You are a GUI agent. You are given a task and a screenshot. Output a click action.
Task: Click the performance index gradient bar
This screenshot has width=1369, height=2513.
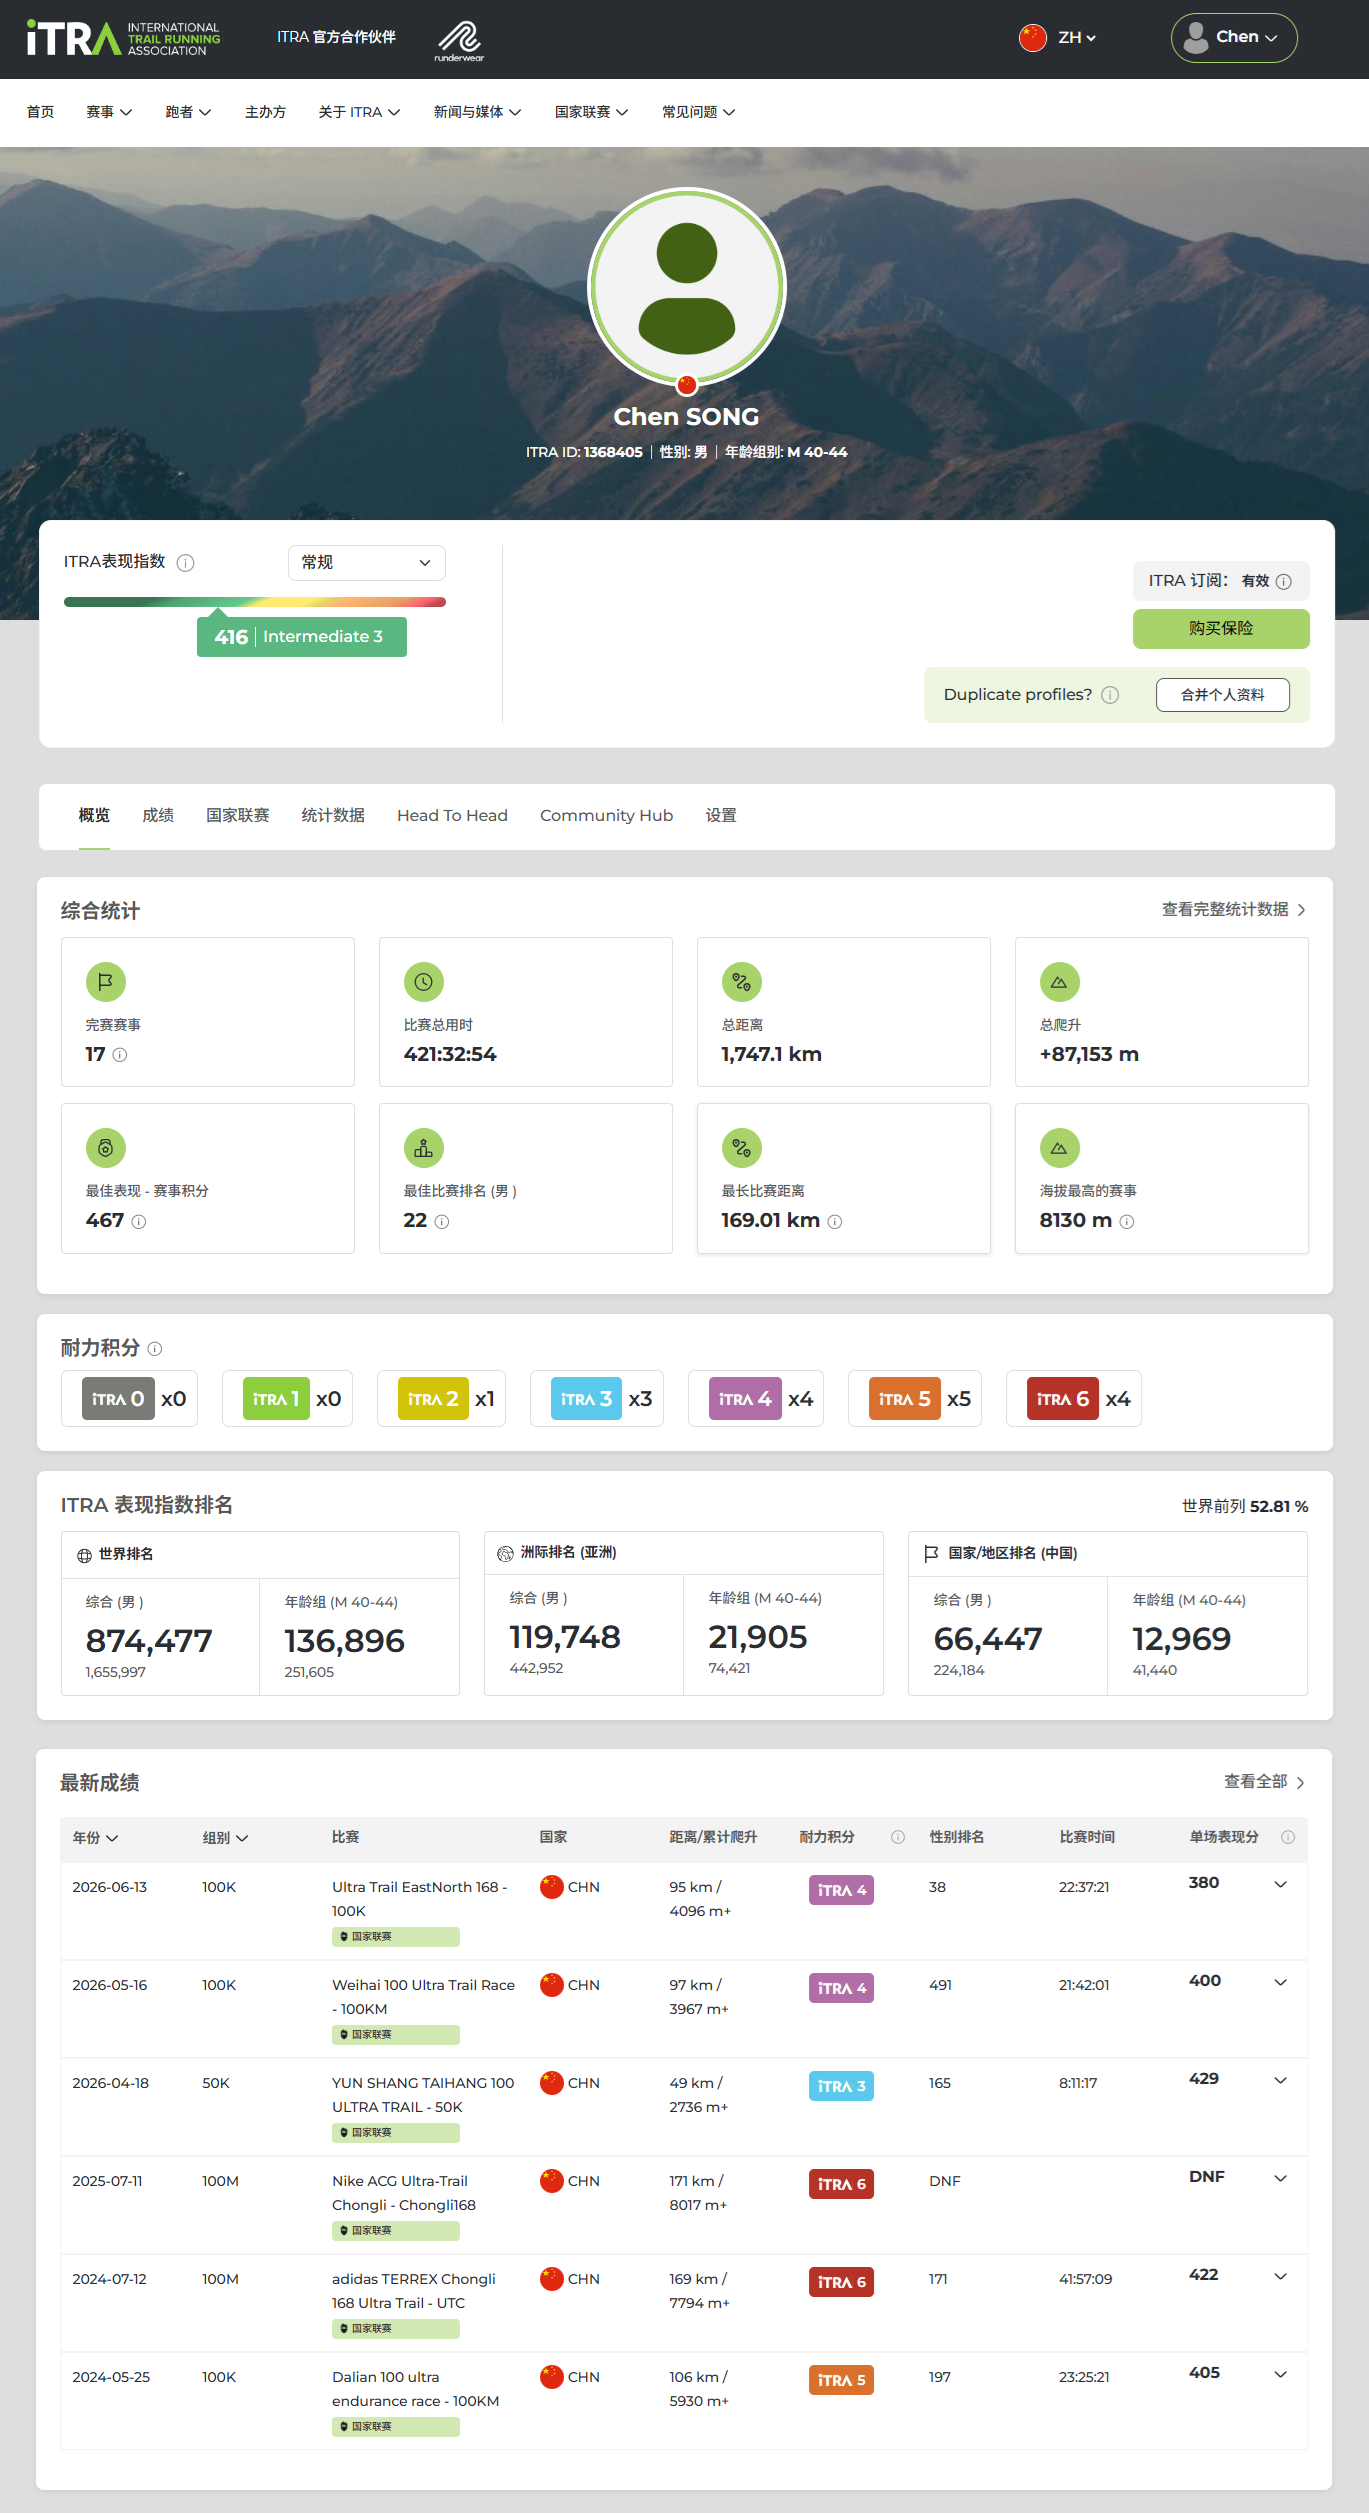(x=255, y=602)
